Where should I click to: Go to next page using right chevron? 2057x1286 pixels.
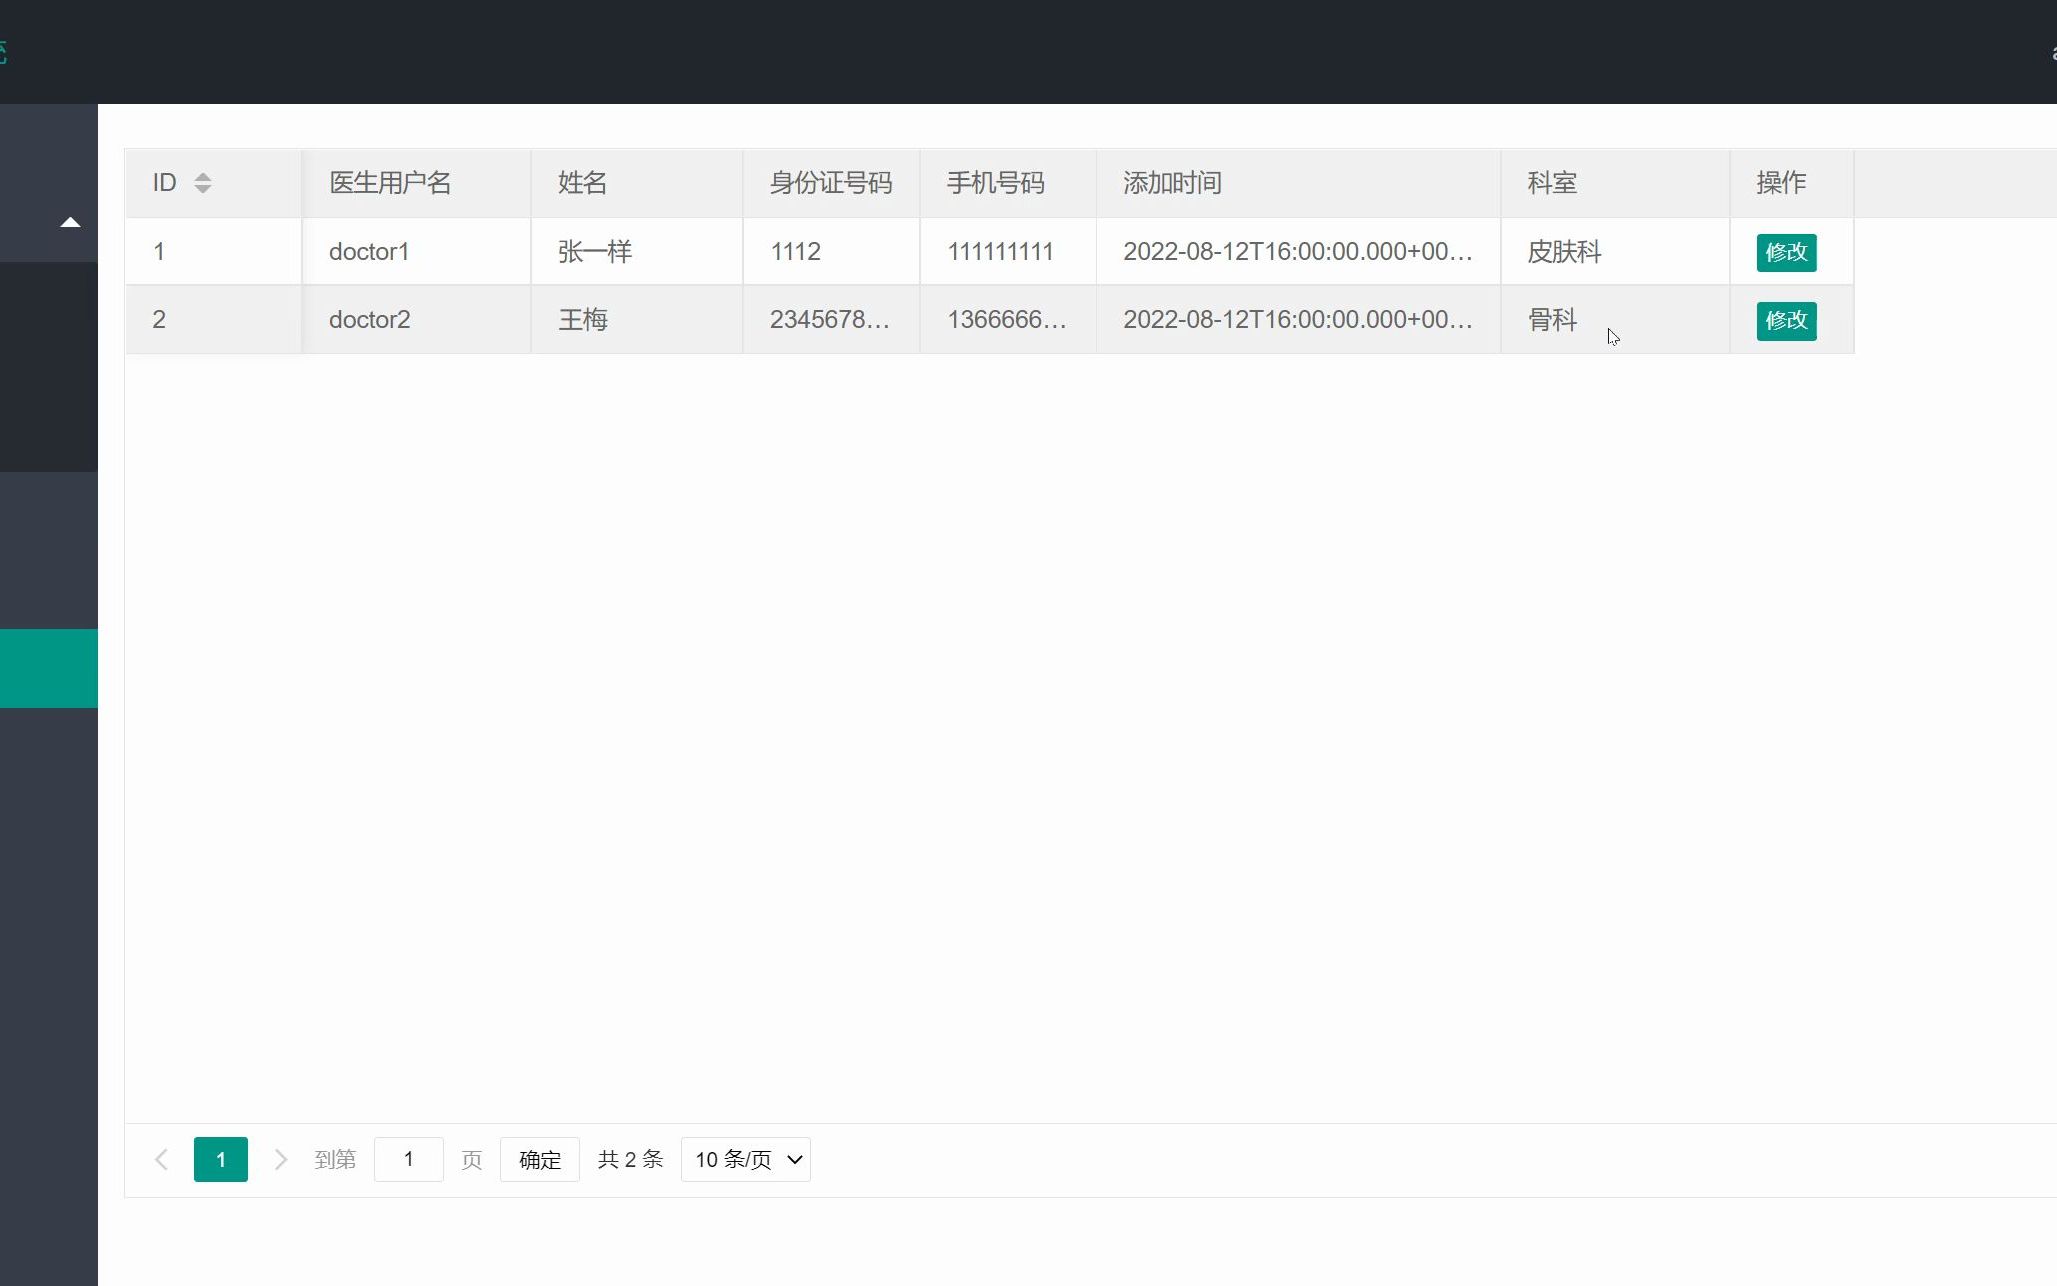click(x=281, y=1159)
